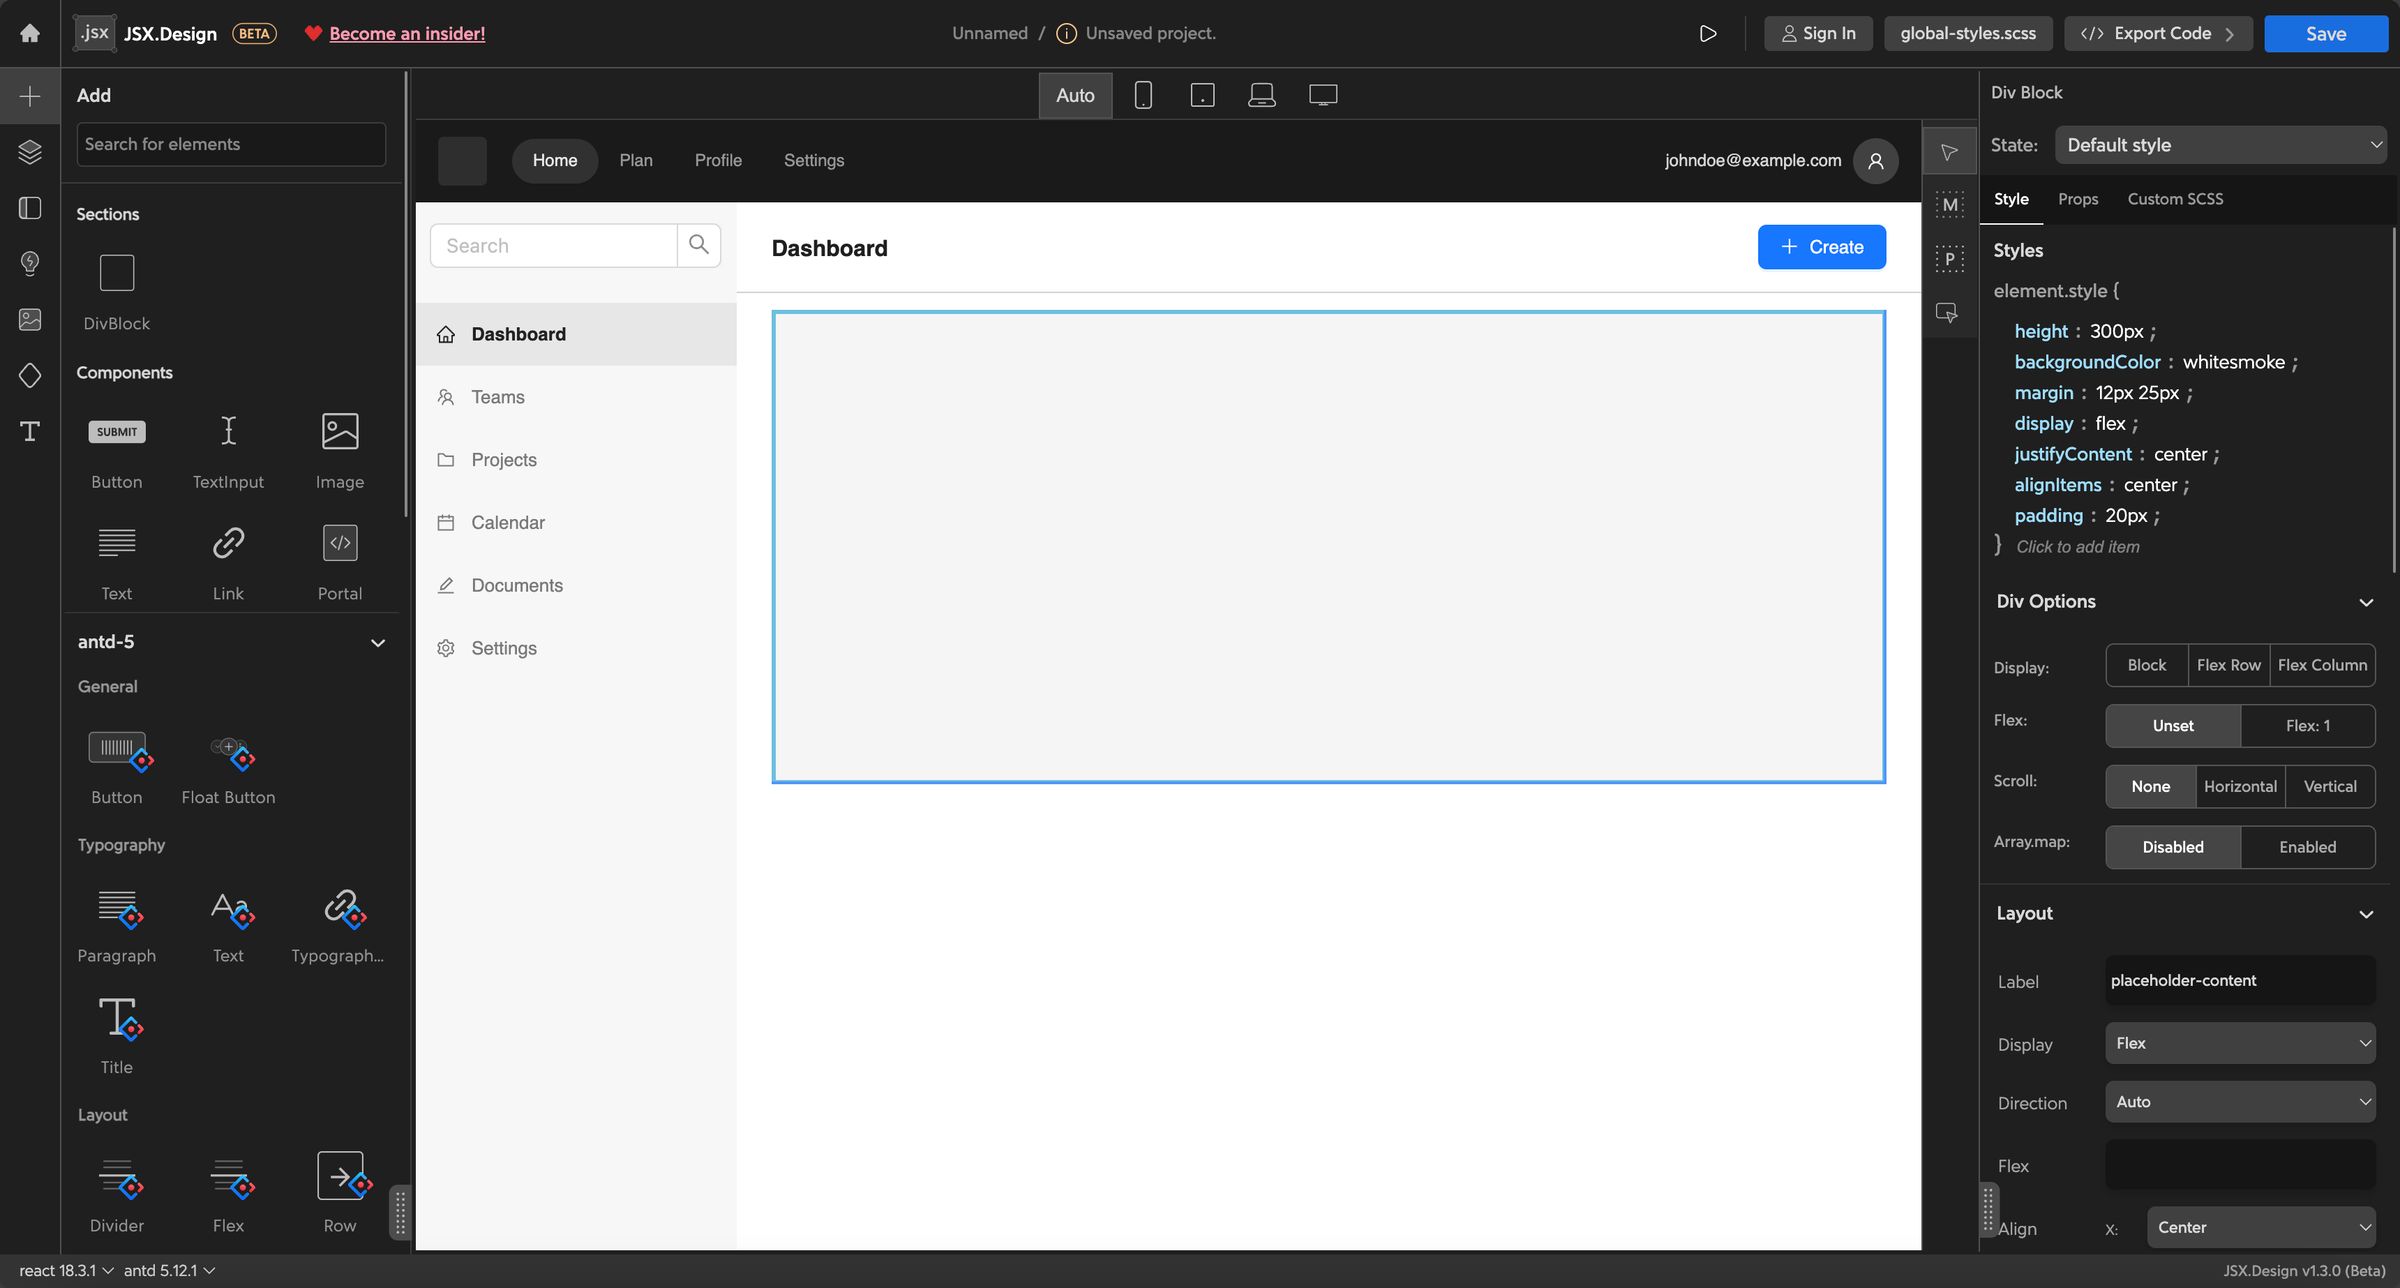Switch to the Props tab
The width and height of the screenshot is (2400, 1288).
[2078, 199]
